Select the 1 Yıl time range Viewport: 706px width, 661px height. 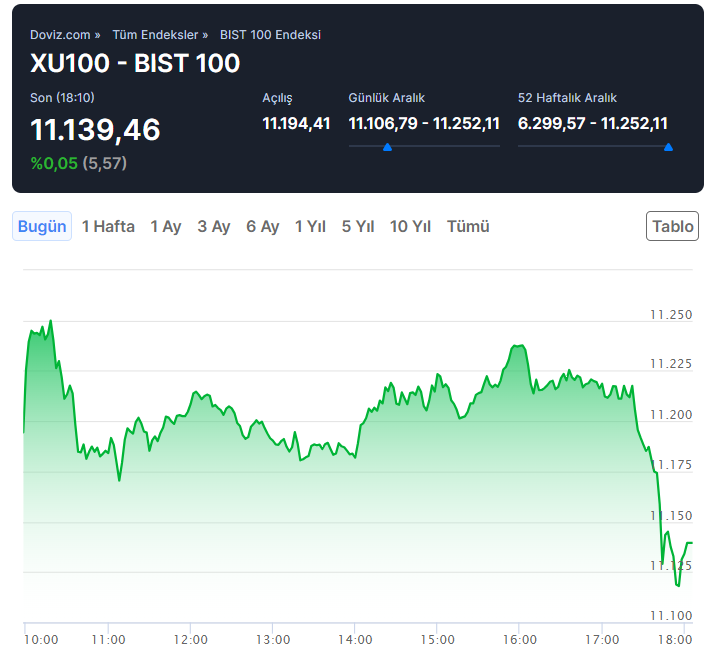coord(310,226)
